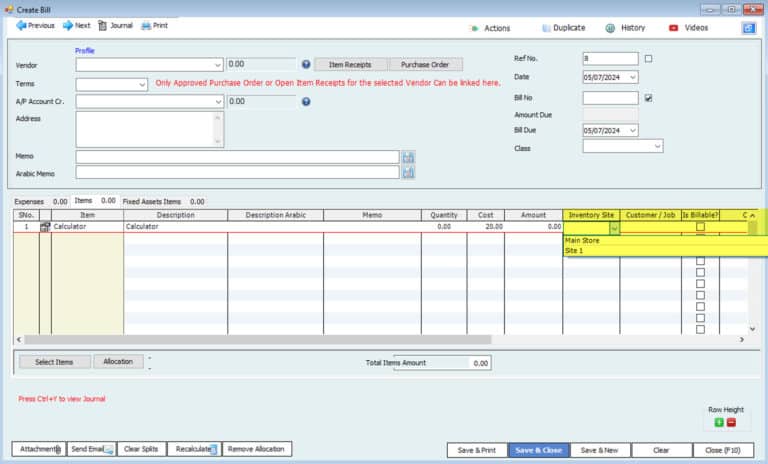Click the Next arrow icon
This screenshot has width=768, height=464.
point(67,25)
